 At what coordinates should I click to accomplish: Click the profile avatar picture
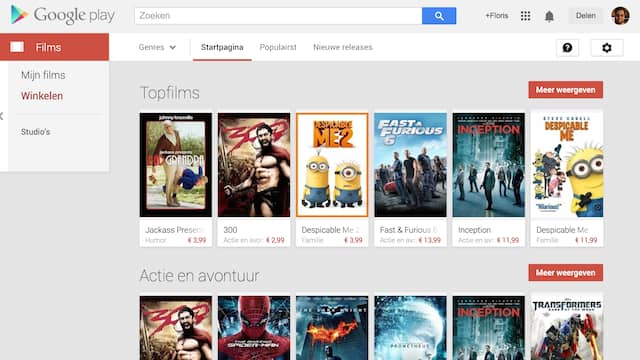(620, 16)
